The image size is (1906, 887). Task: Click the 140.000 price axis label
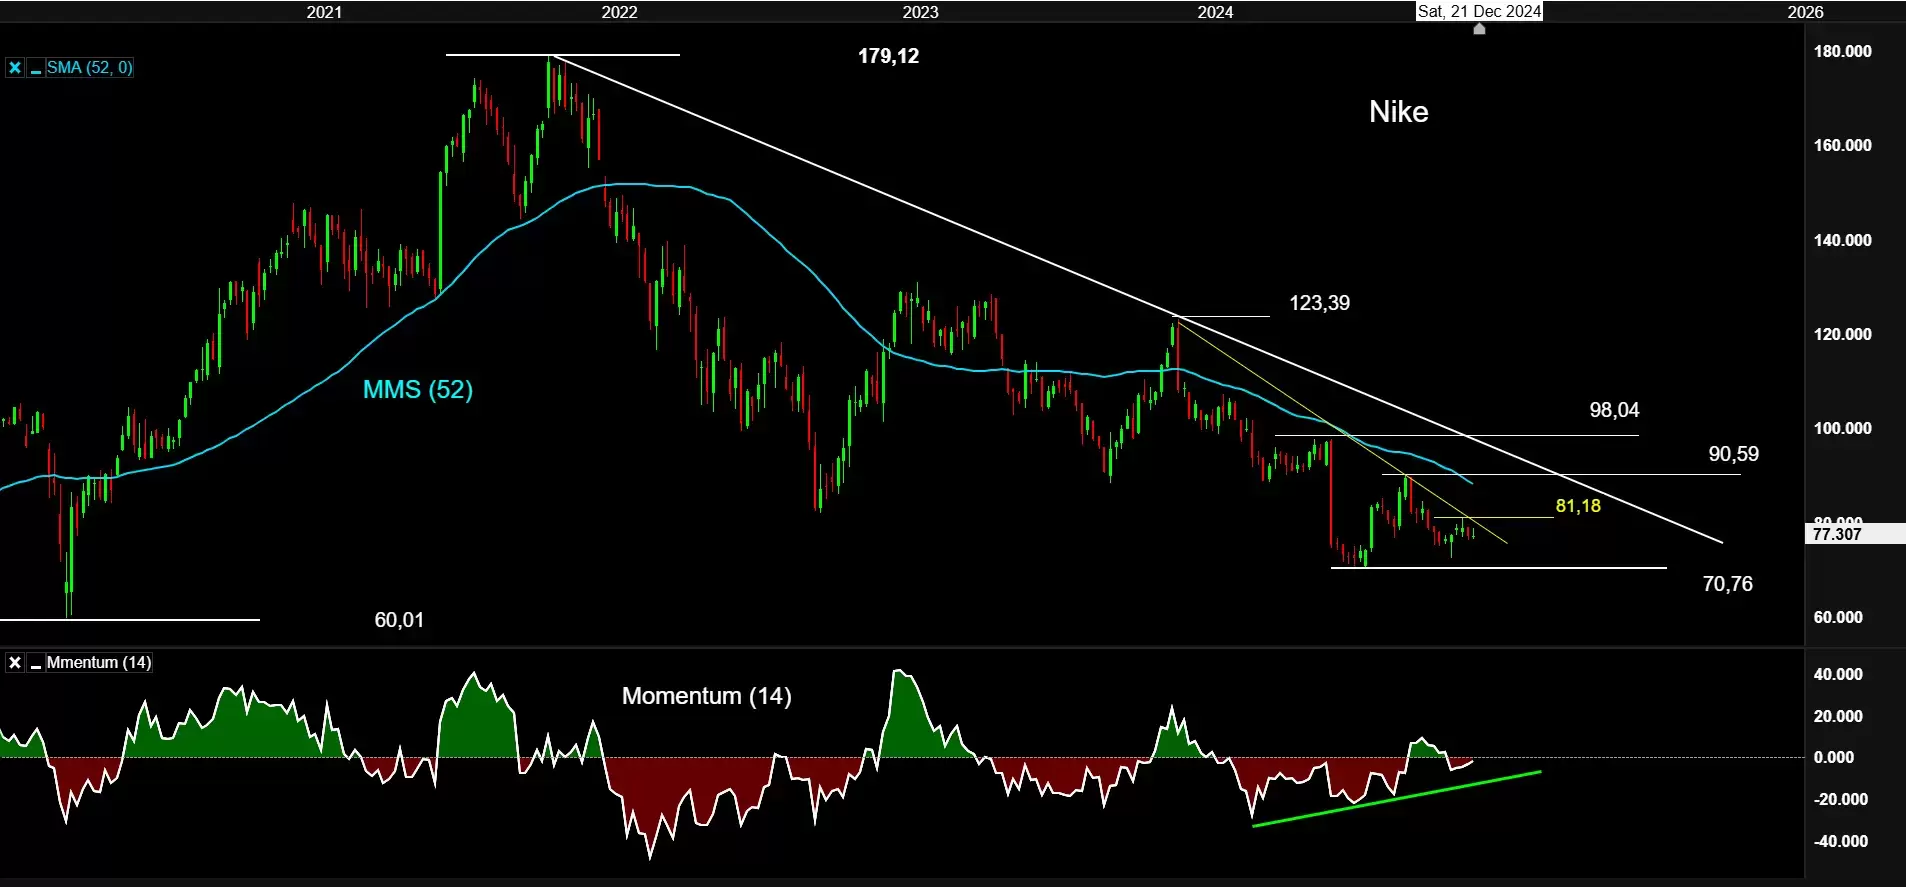tap(1842, 240)
